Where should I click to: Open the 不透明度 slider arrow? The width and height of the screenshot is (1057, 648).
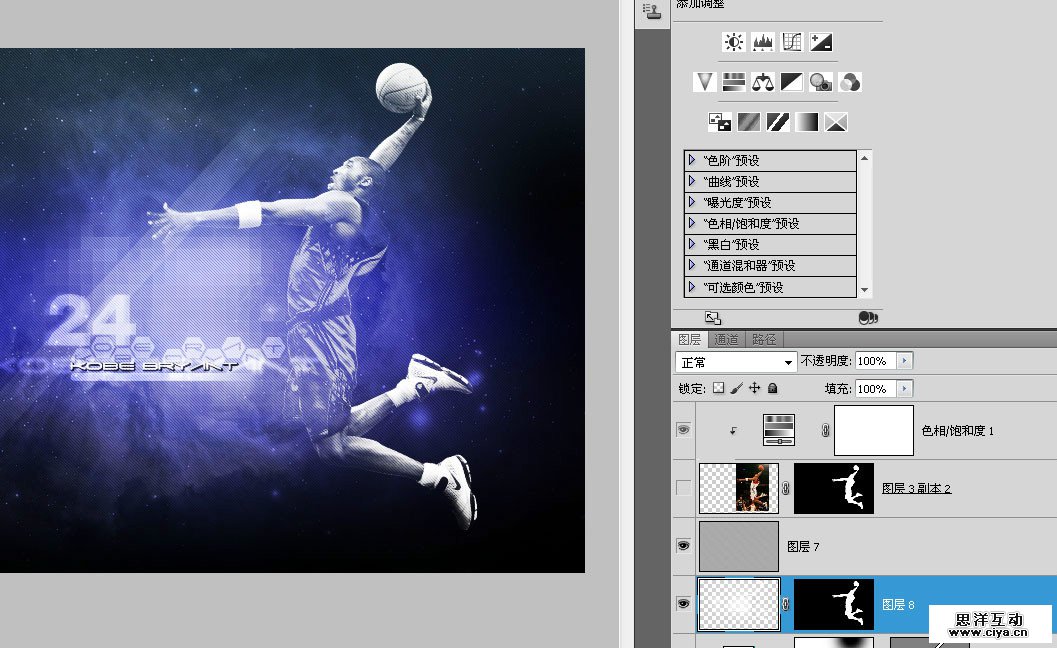click(904, 360)
